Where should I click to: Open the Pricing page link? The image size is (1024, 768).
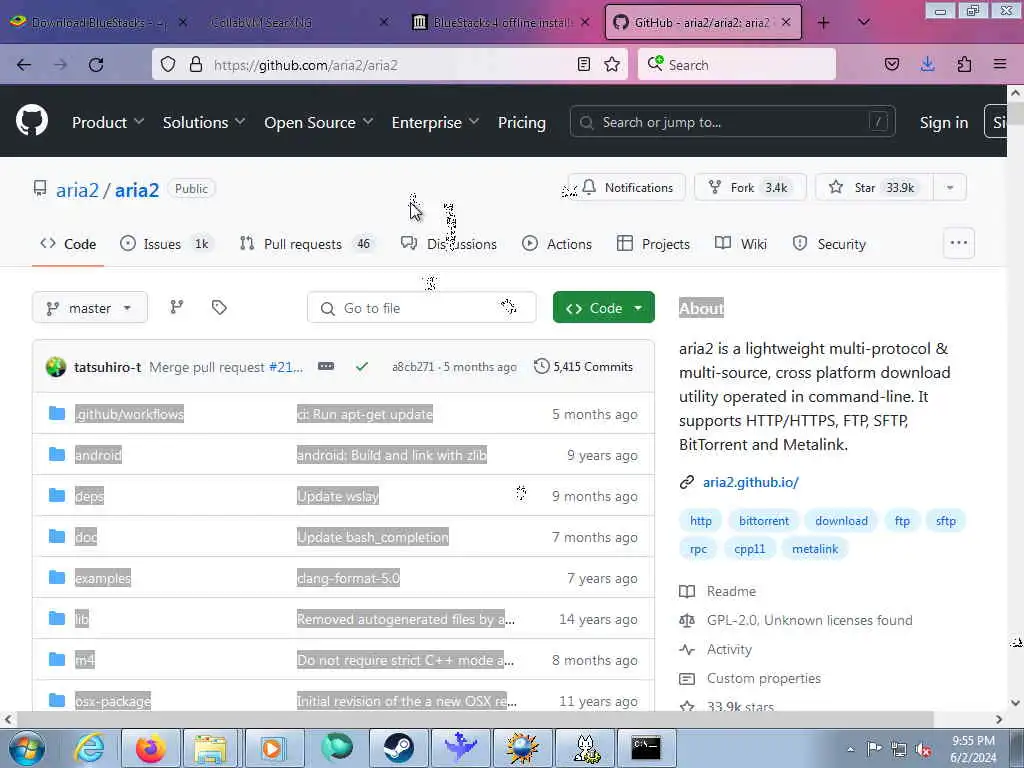click(x=522, y=122)
